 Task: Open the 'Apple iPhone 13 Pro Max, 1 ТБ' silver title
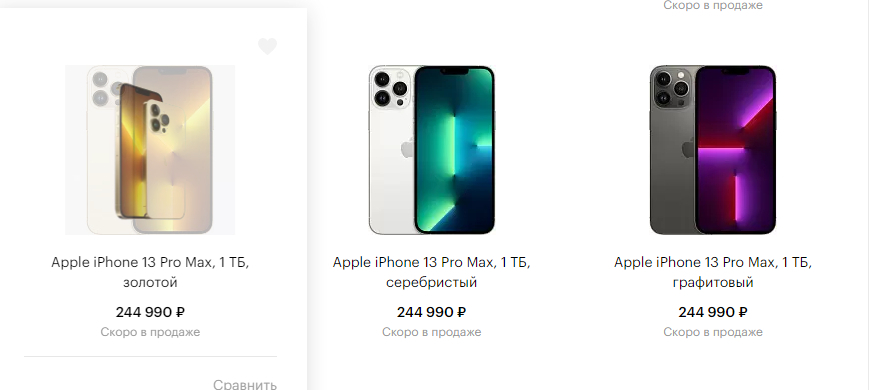point(432,262)
